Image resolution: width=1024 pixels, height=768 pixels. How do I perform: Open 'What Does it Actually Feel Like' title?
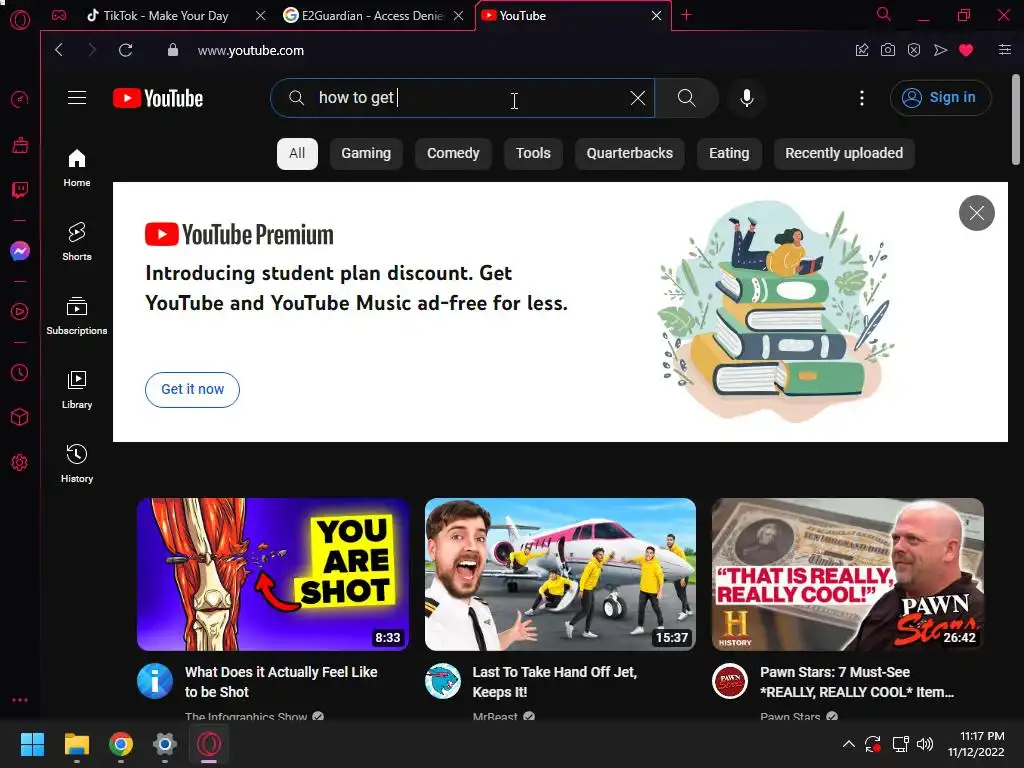pyautogui.click(x=281, y=682)
